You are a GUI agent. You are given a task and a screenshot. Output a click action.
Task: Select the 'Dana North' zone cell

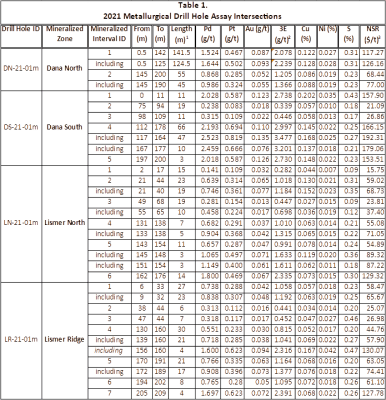tap(65, 68)
